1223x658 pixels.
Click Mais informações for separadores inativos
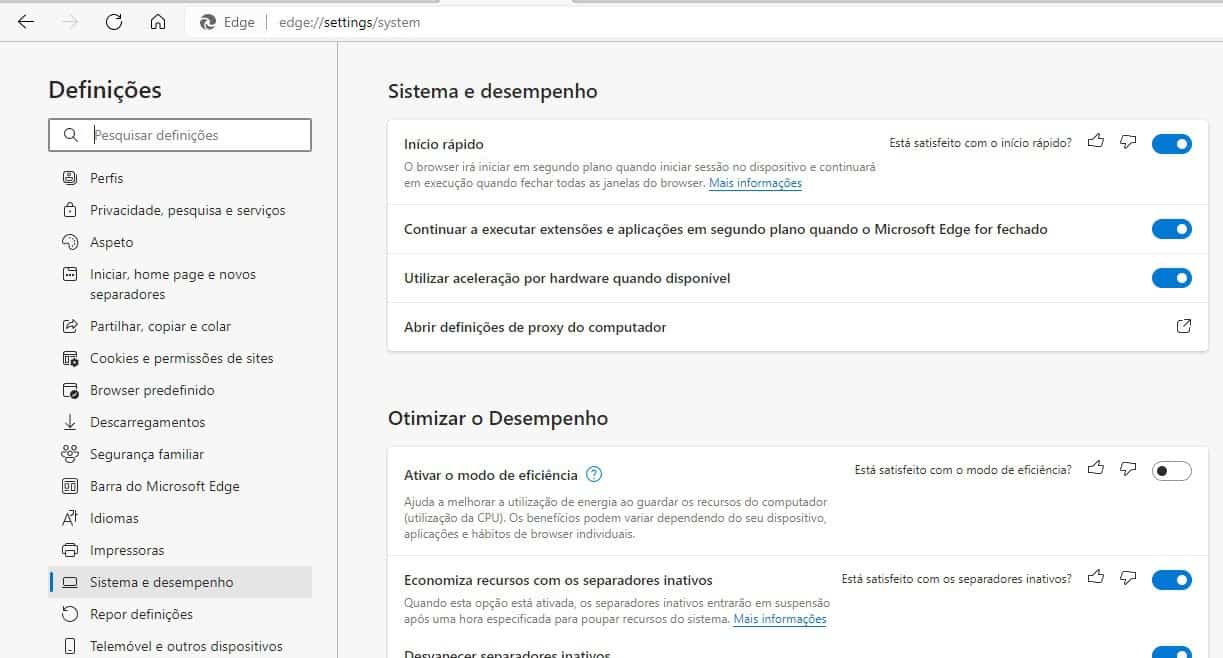point(779,619)
